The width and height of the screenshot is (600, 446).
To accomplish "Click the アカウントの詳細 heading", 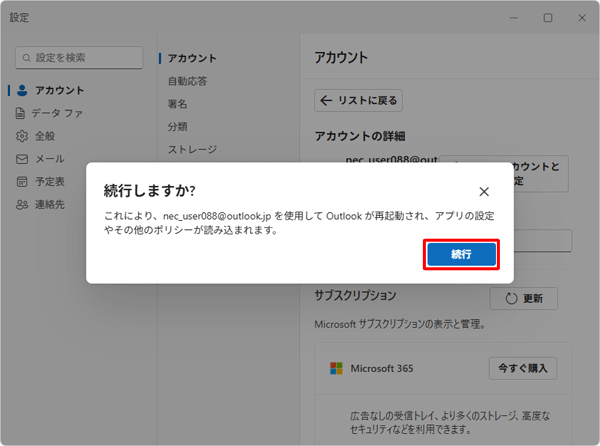I will click(360, 136).
